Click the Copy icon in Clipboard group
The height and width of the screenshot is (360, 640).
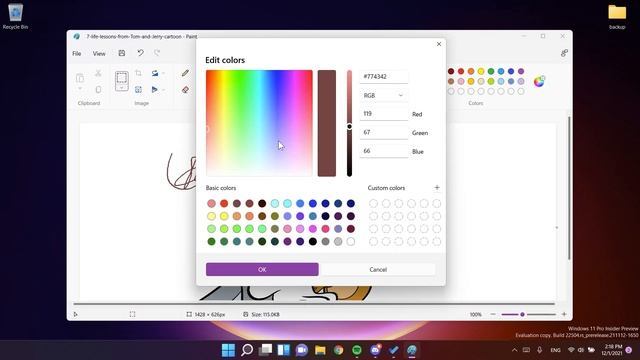[x=98, y=89]
